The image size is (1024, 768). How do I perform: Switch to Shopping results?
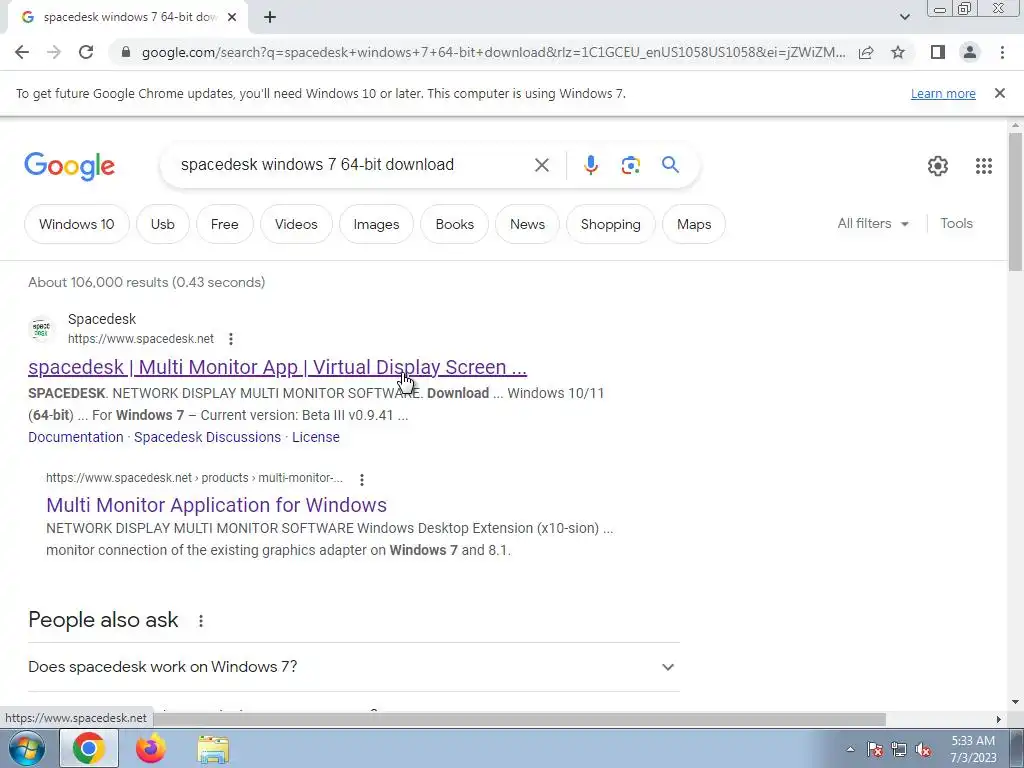point(611,224)
